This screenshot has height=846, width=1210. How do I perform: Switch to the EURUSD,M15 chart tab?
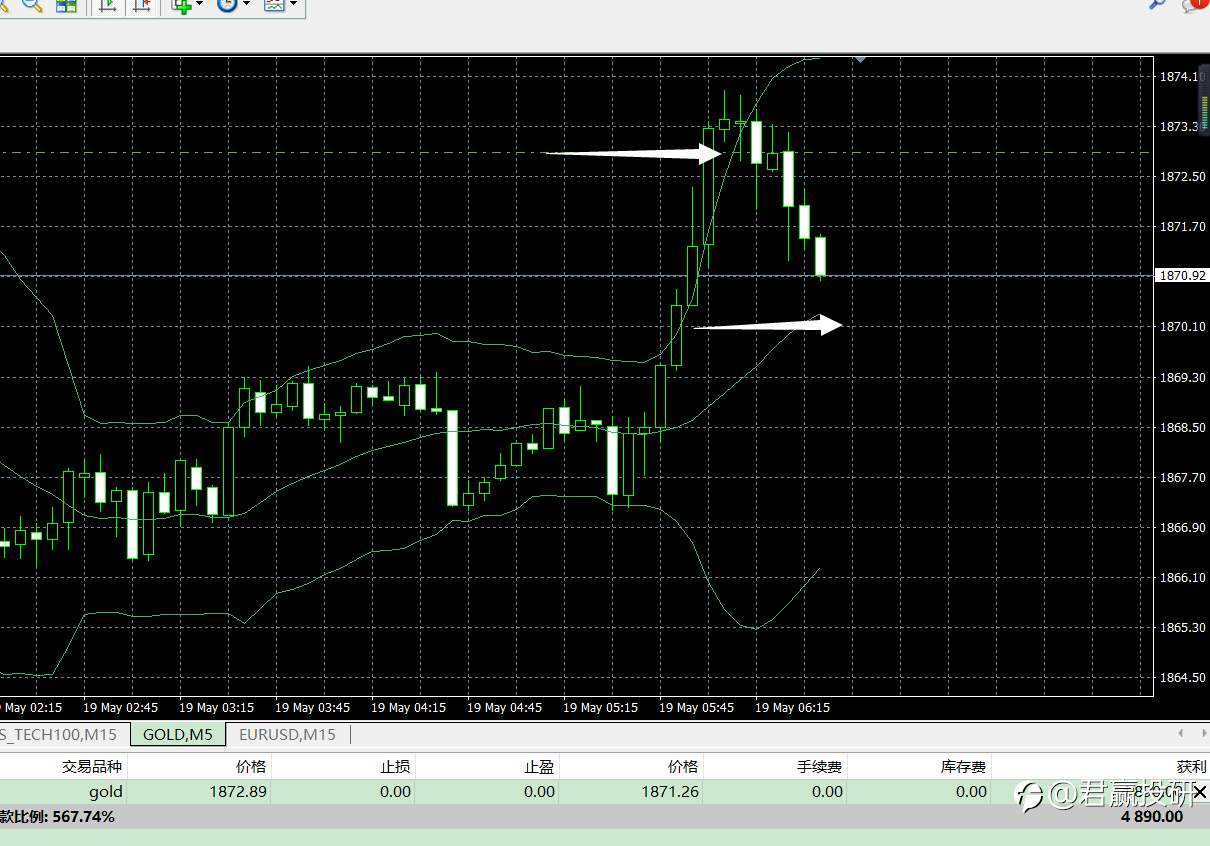(x=287, y=734)
